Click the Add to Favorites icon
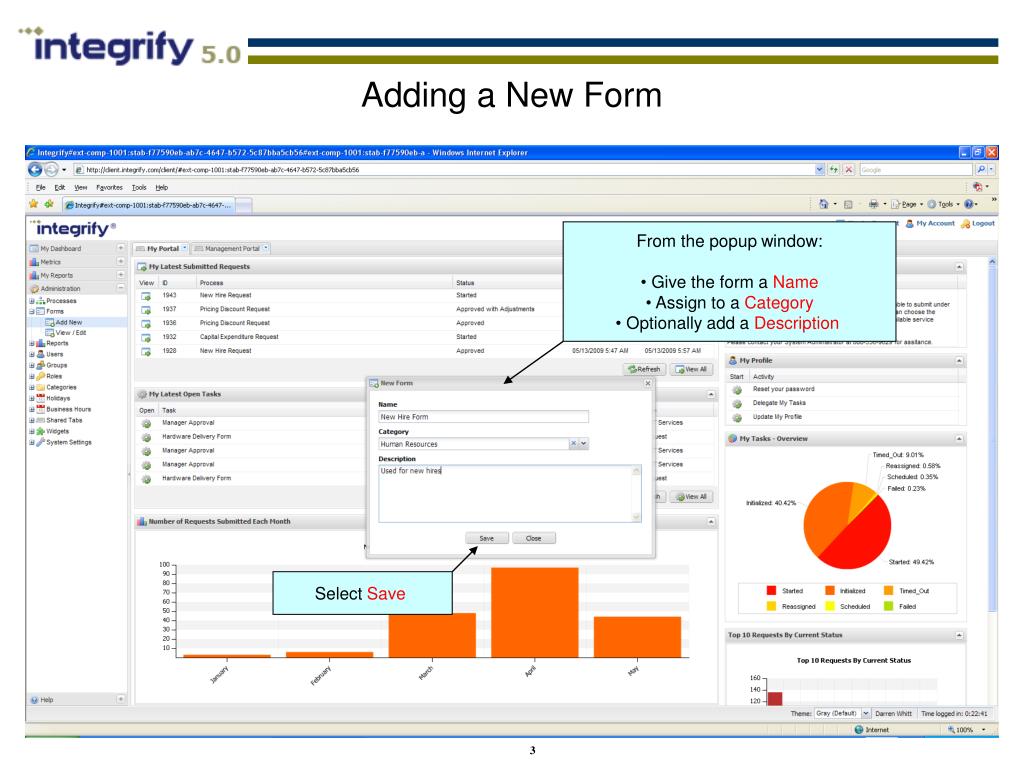 (x=48, y=204)
